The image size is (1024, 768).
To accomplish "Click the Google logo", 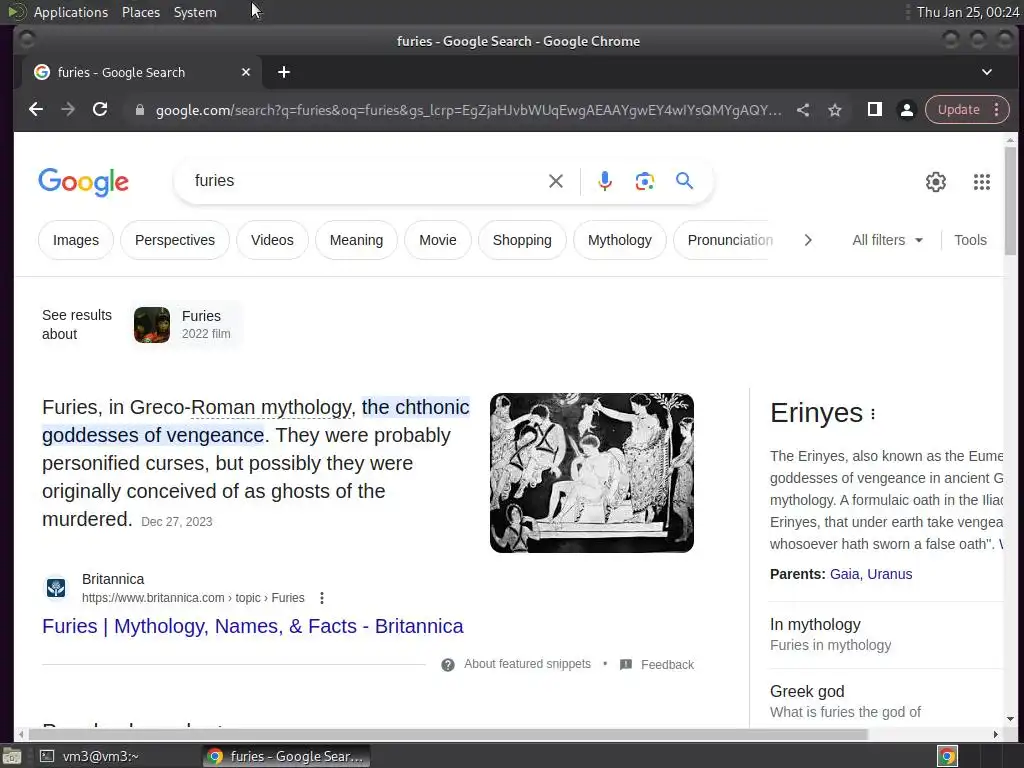I will pyautogui.click(x=84, y=182).
